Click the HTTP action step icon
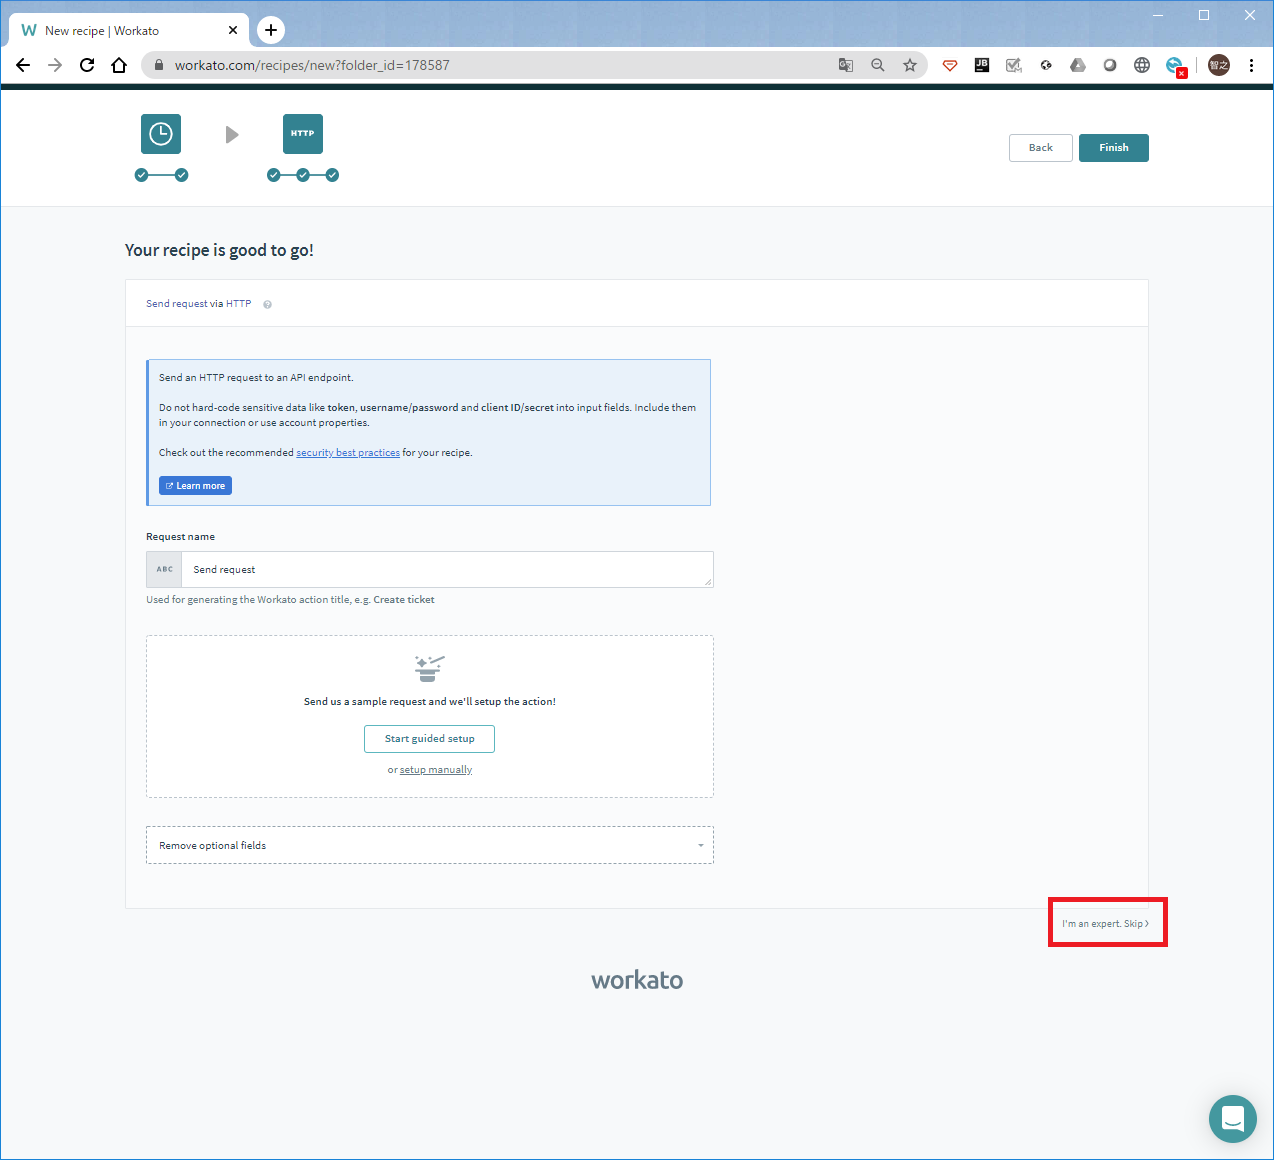 303,134
